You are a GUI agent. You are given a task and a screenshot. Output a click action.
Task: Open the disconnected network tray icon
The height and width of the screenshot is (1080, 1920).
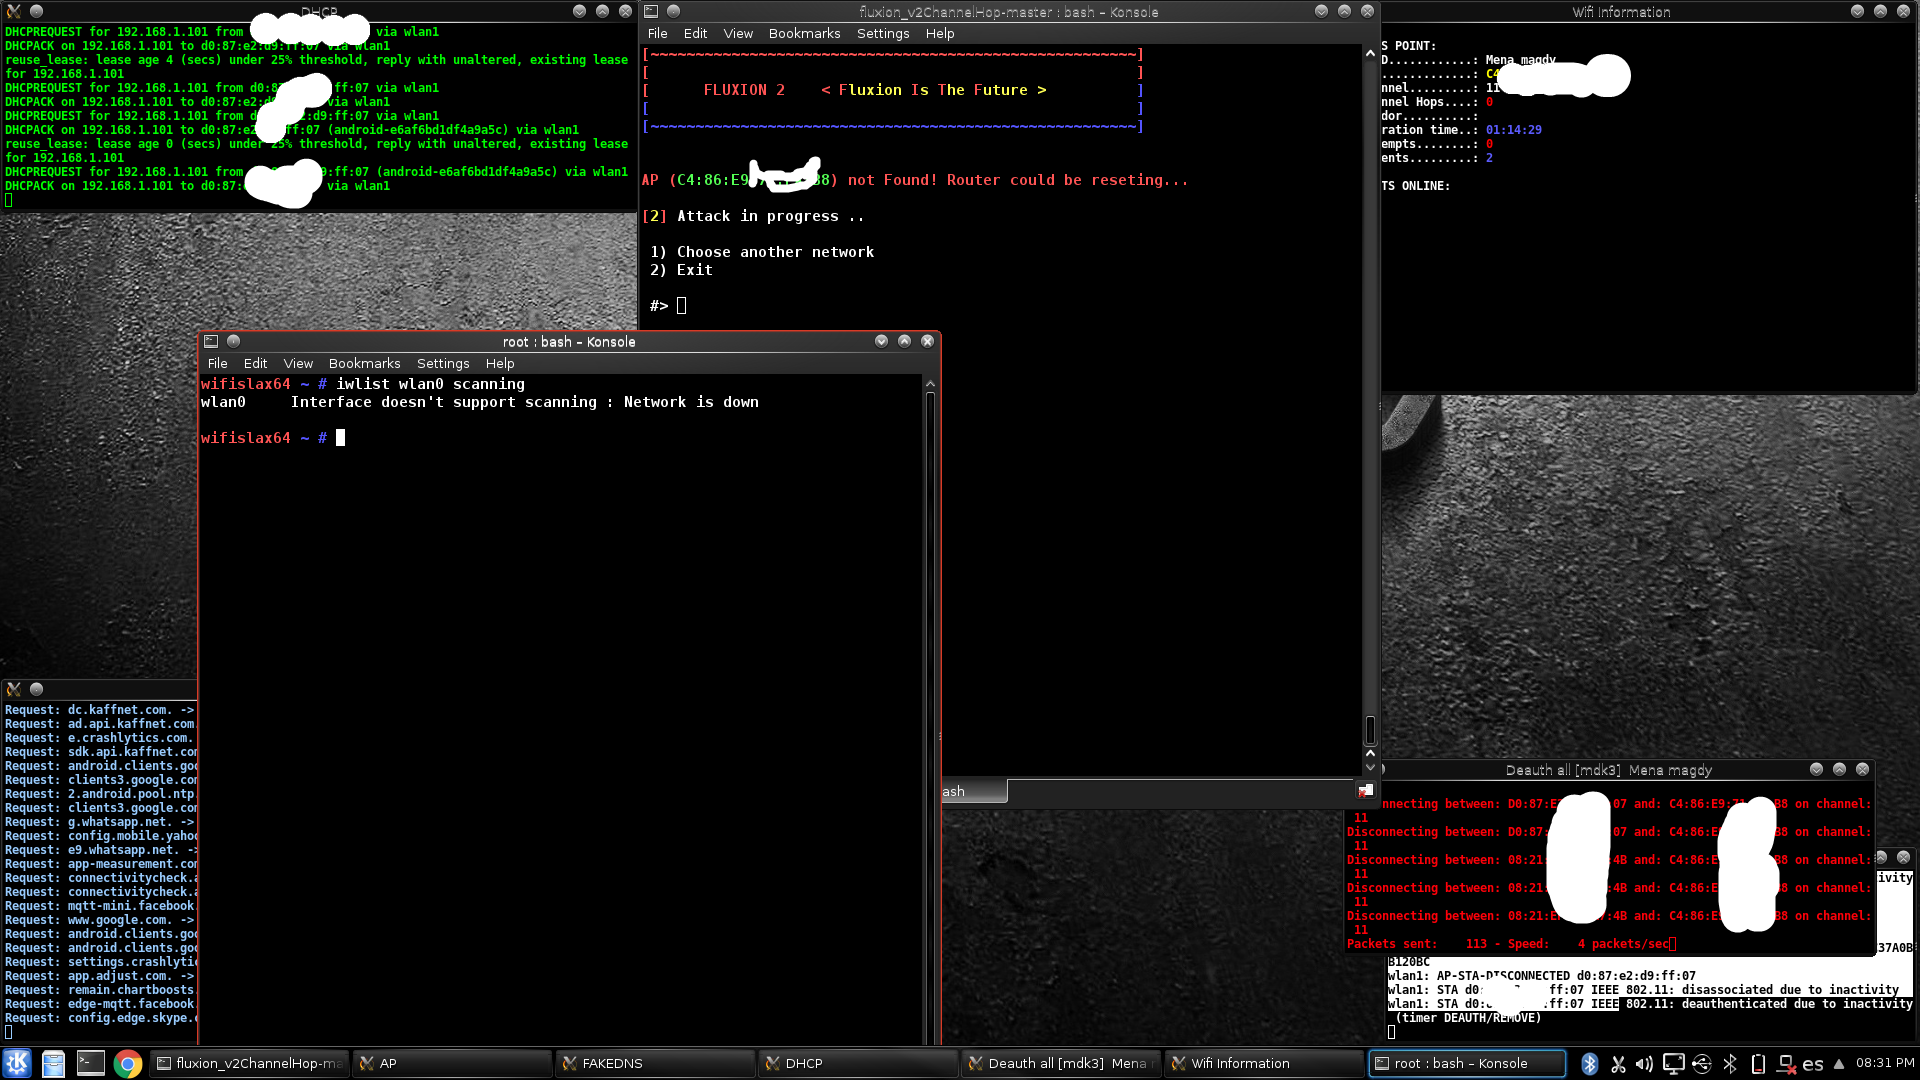tap(1786, 1064)
